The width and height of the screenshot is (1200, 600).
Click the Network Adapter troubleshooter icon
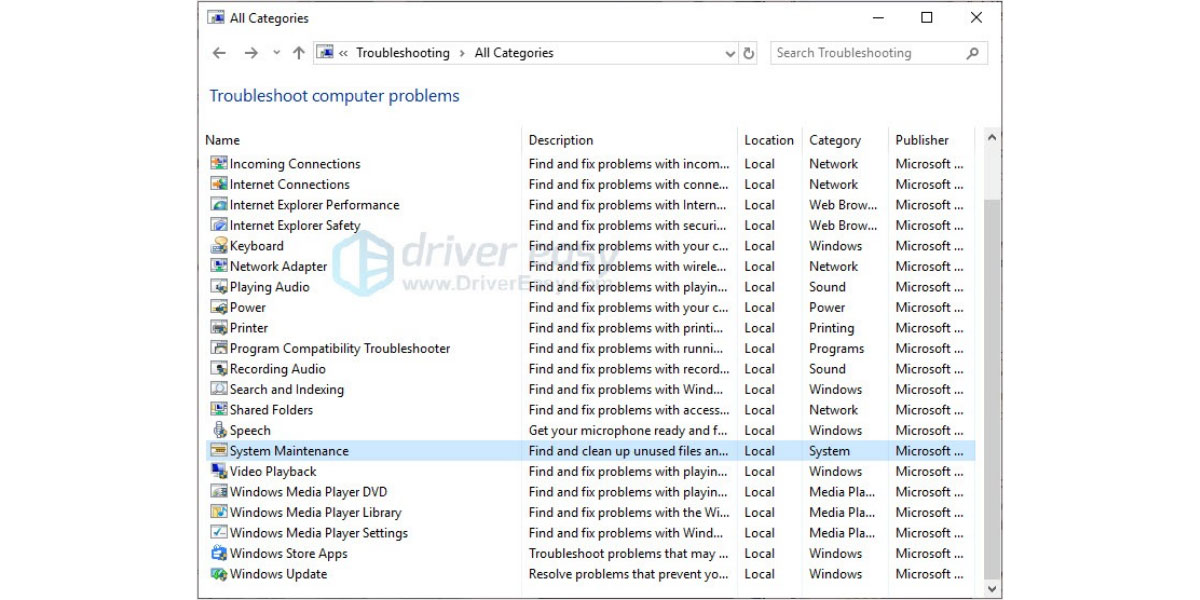(219, 266)
